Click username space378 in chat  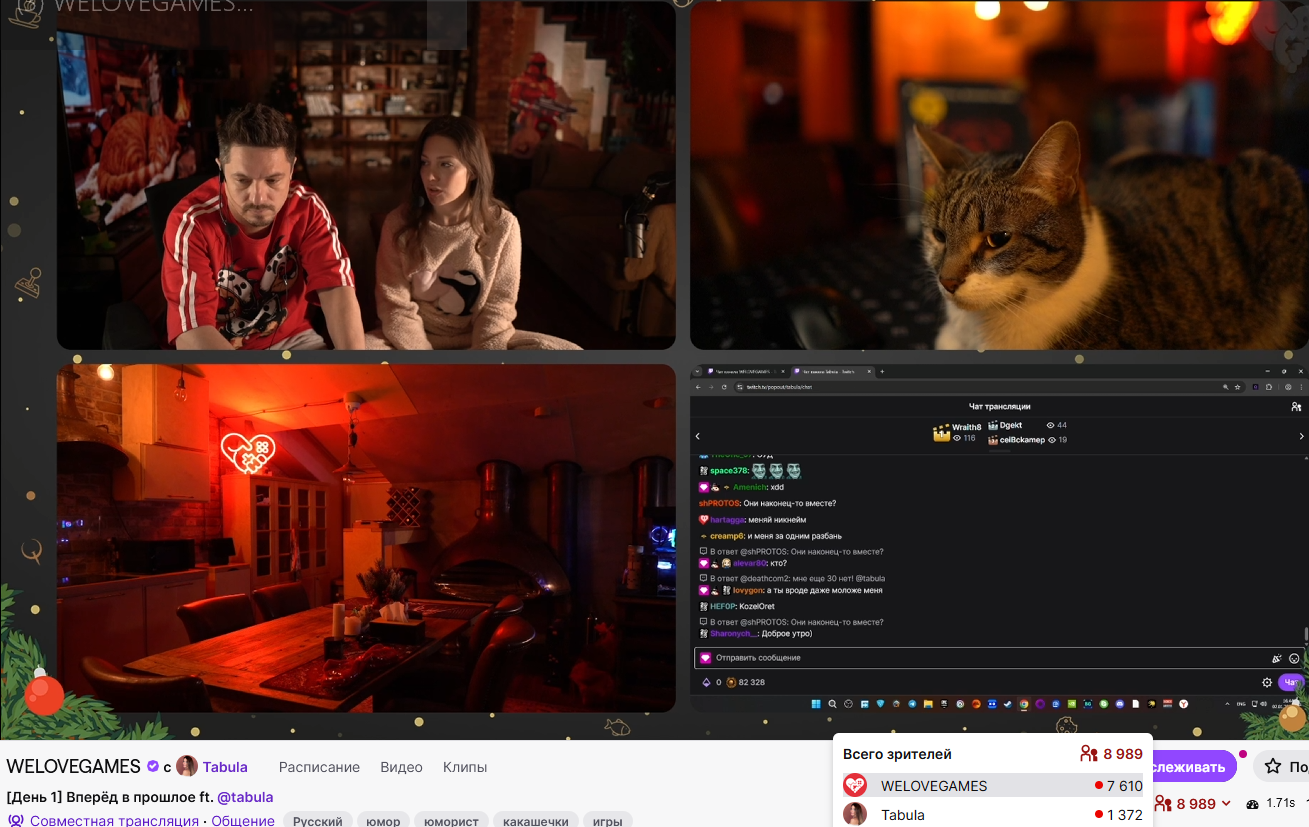tap(727, 471)
